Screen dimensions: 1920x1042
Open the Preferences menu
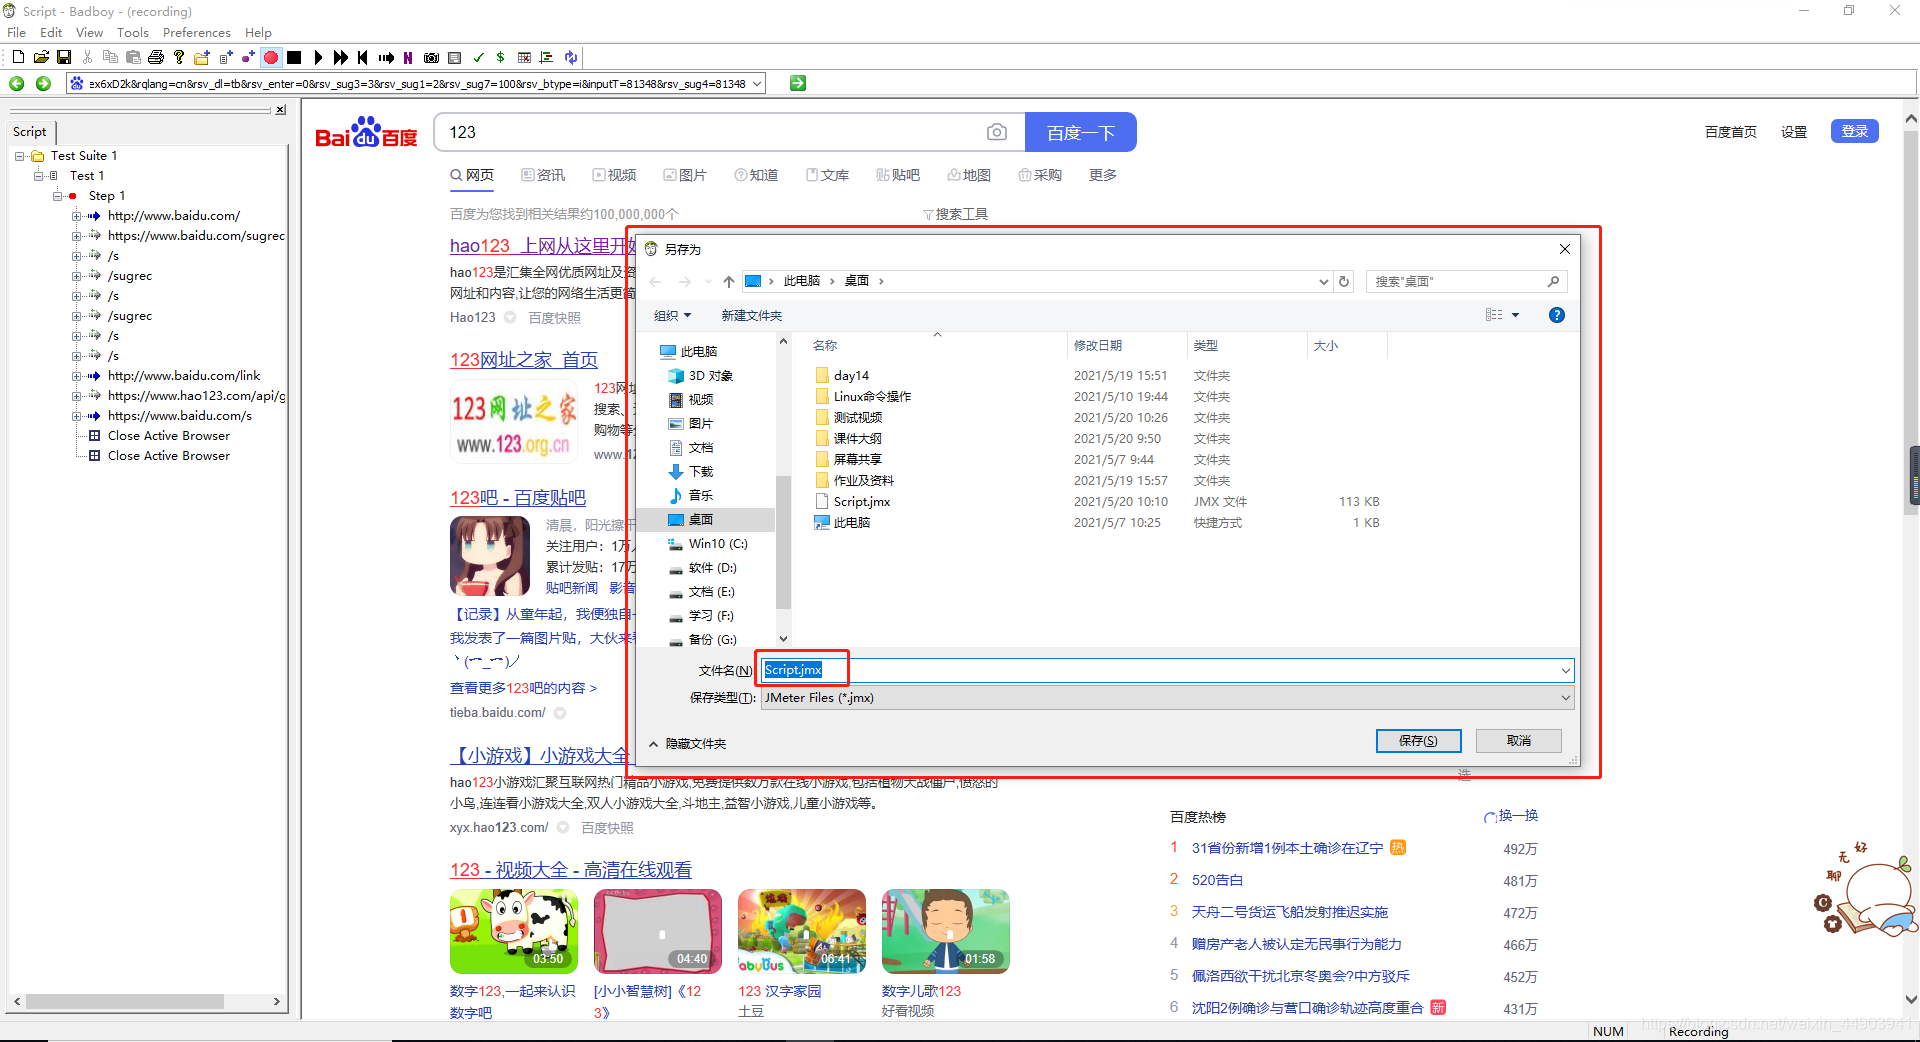[x=197, y=33]
